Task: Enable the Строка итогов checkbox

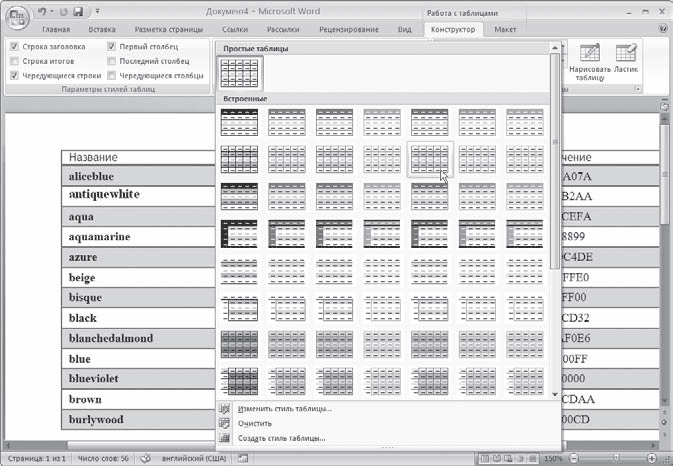Action: 14,61
